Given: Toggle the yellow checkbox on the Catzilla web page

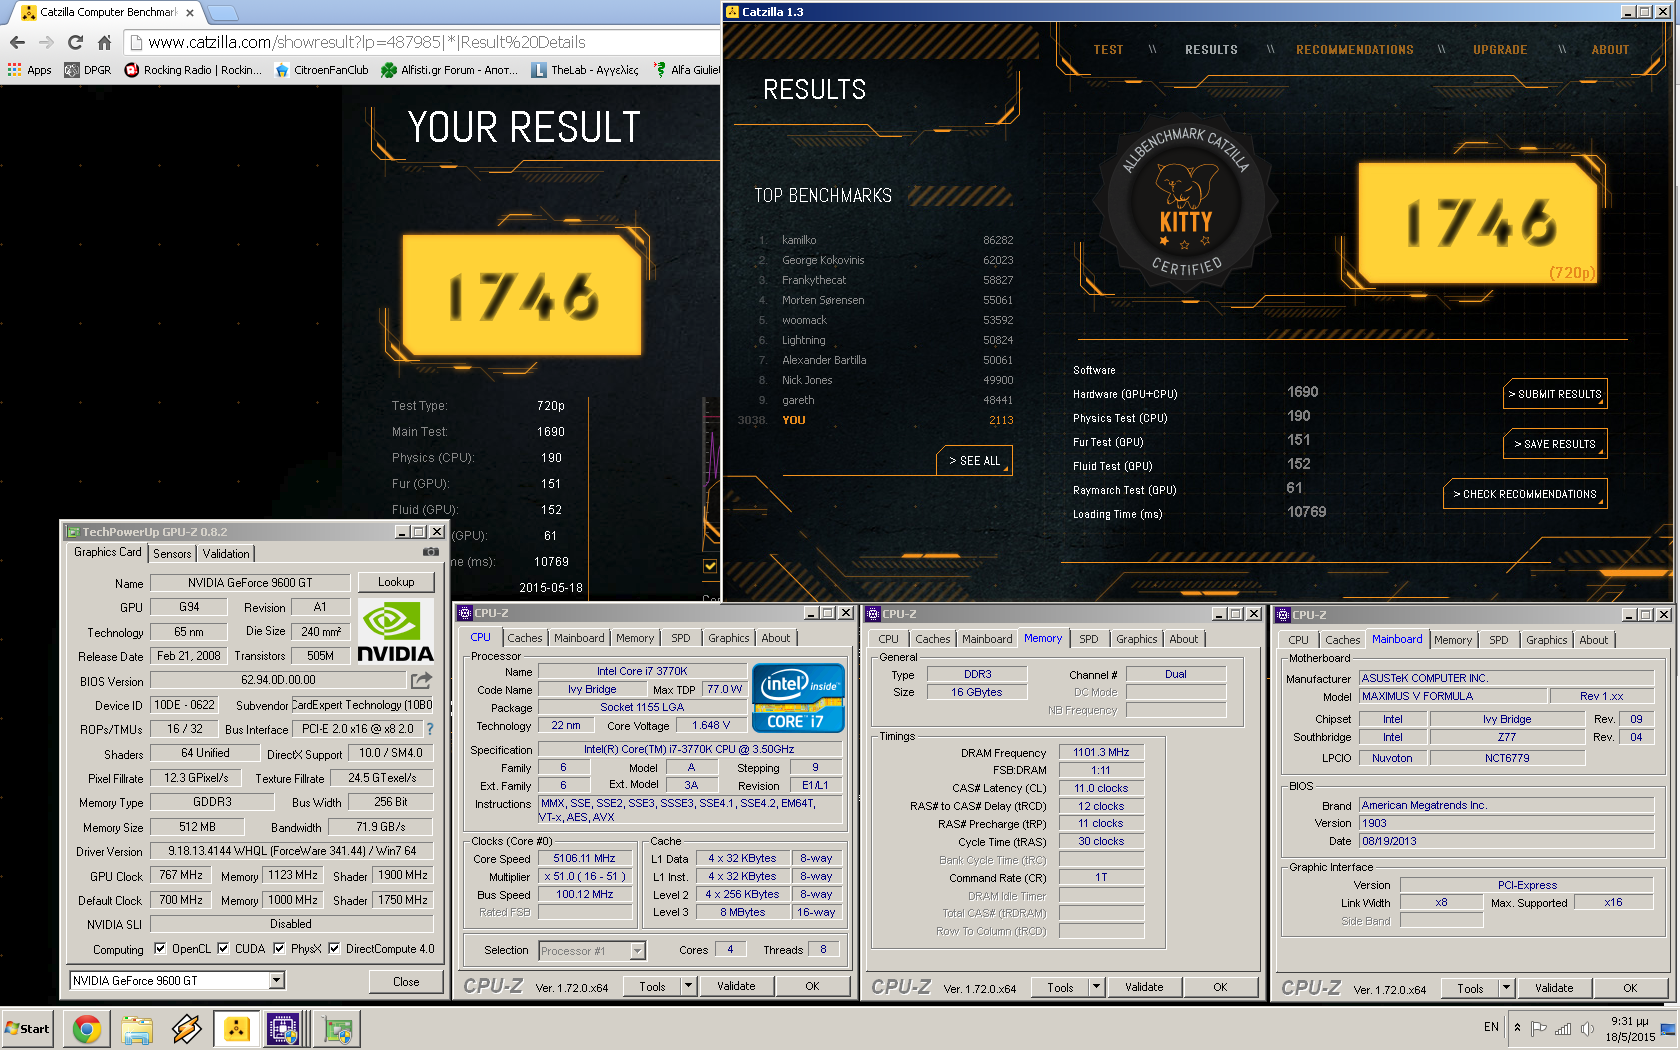Looking at the screenshot, I should [x=710, y=566].
